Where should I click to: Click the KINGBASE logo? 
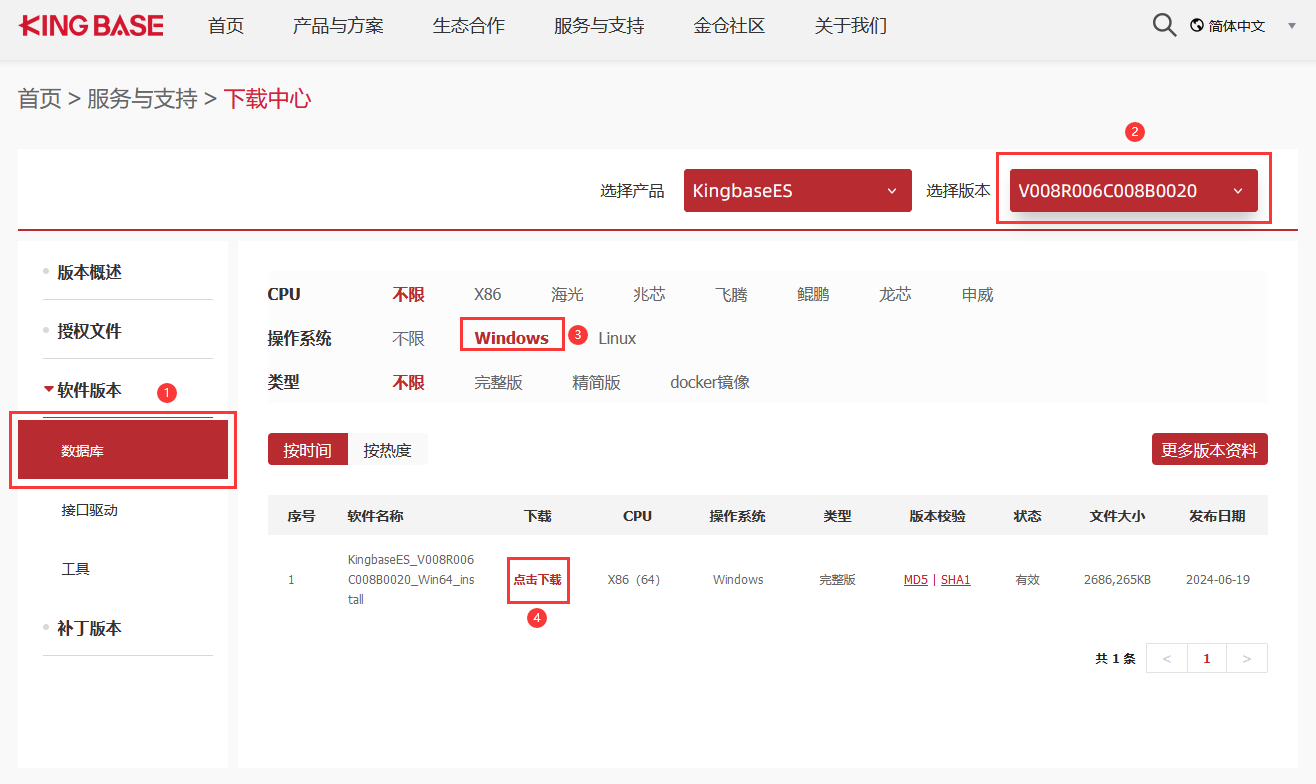coord(91,26)
